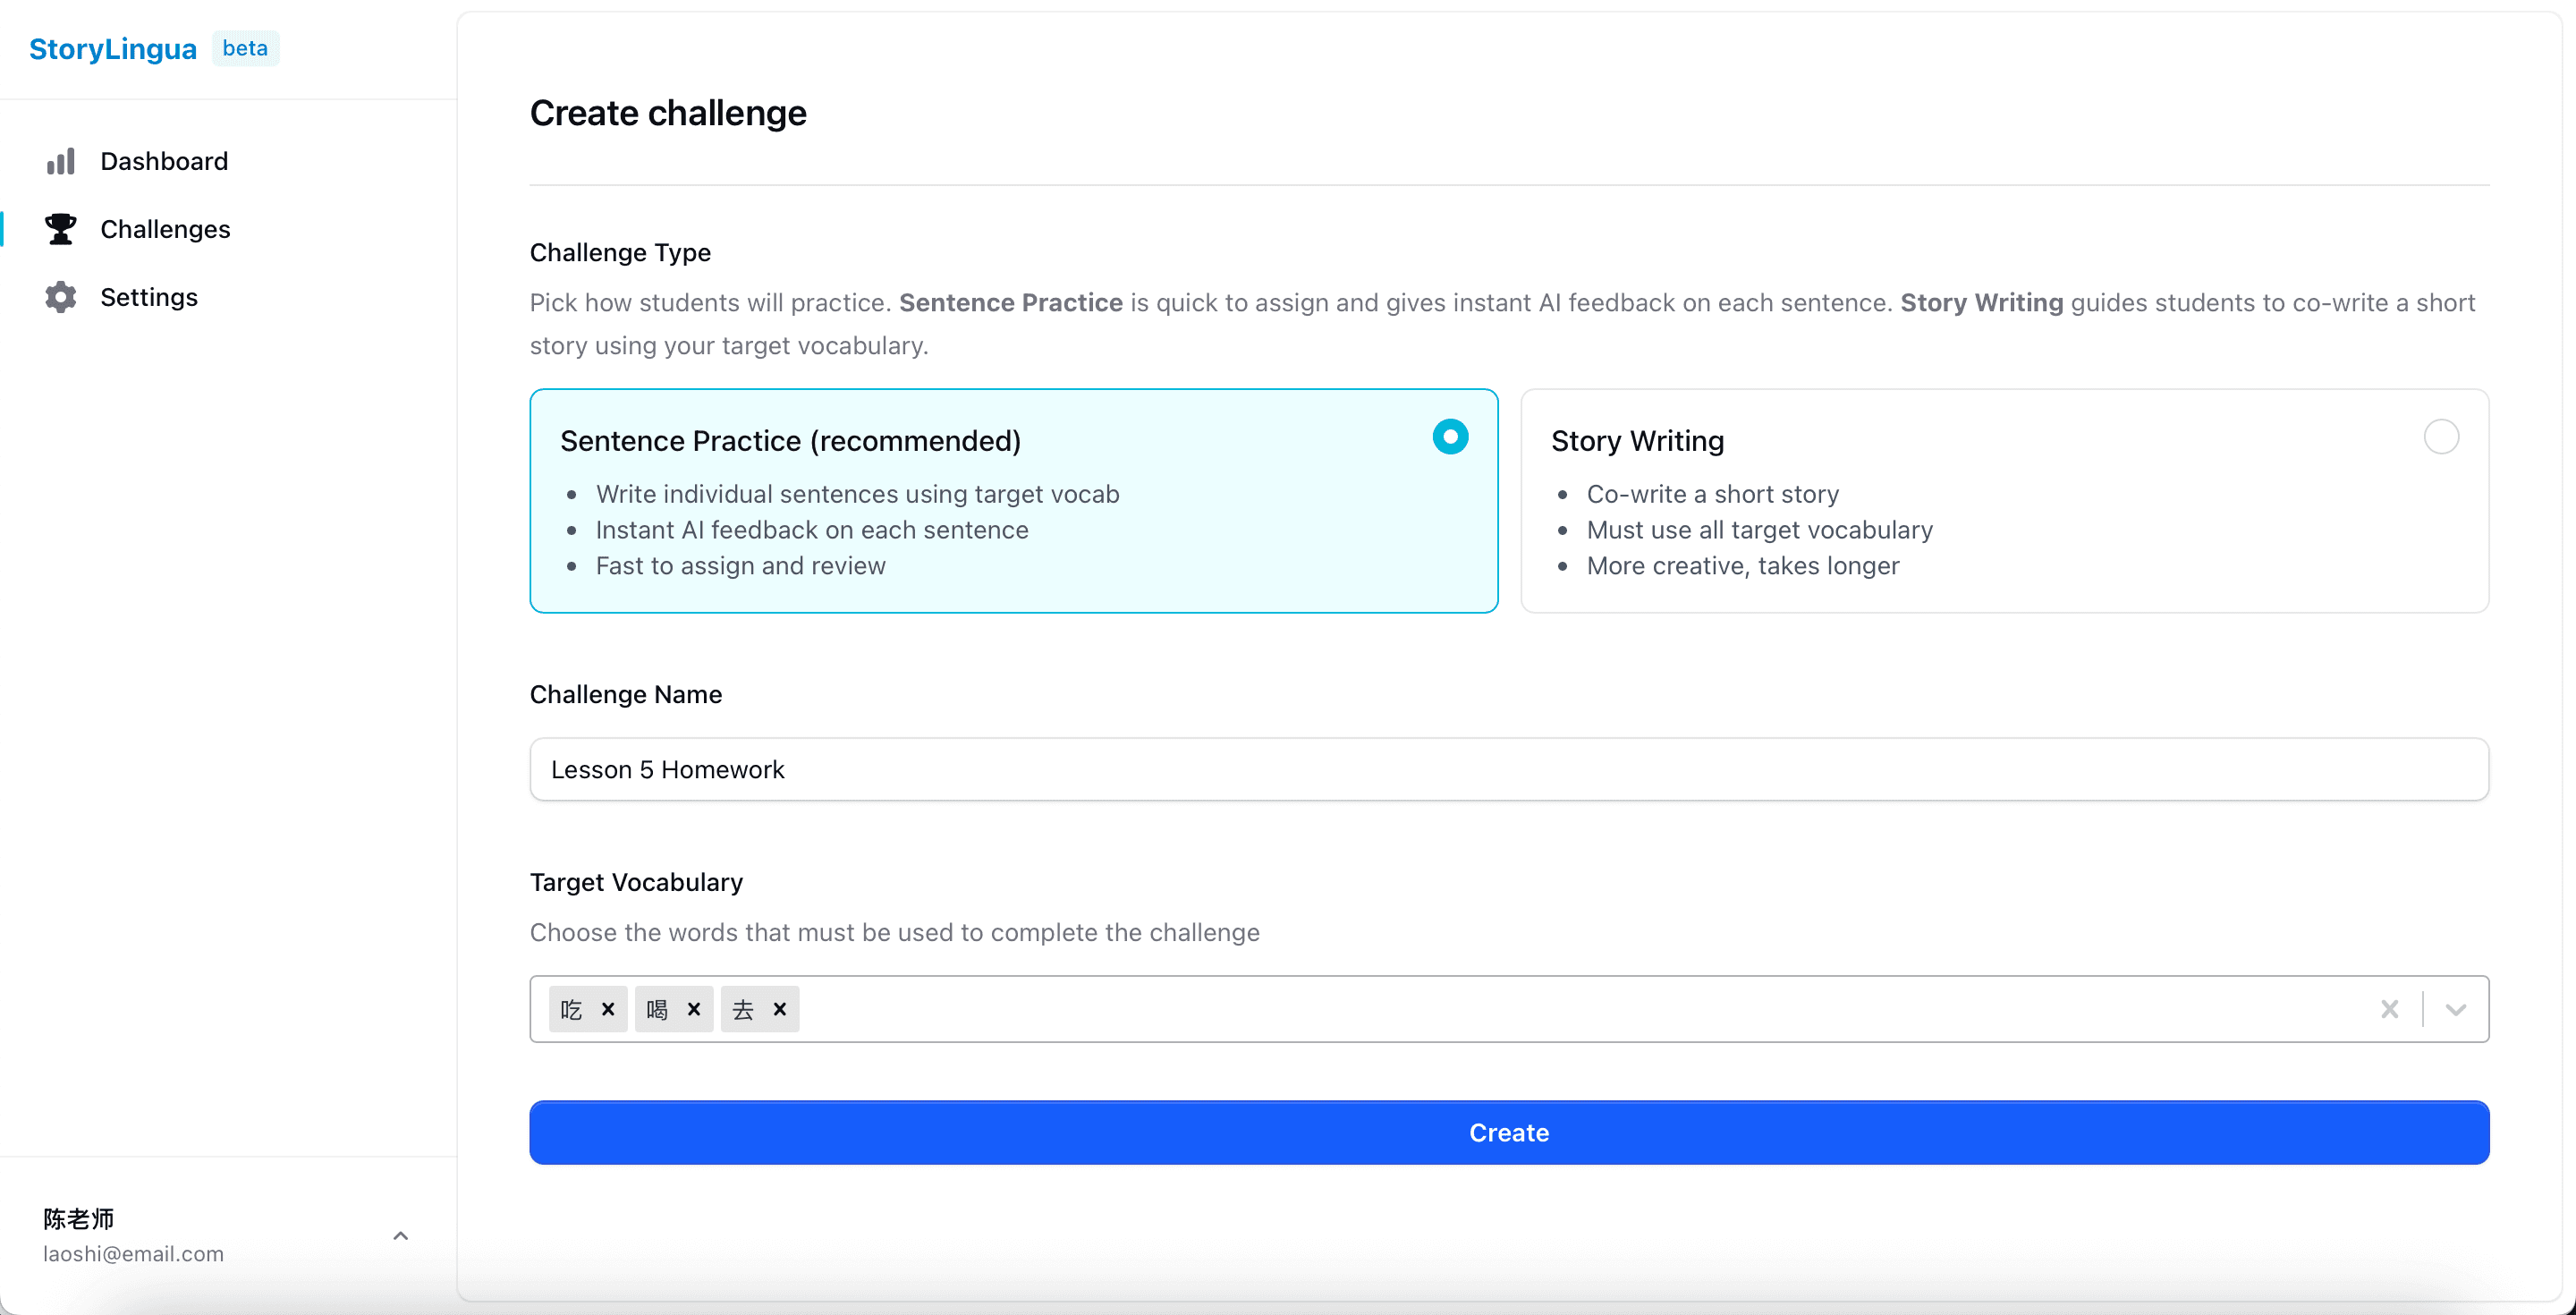Image resolution: width=2576 pixels, height=1315 pixels.
Task: Focus the Challenge Name input field
Action: [1508, 769]
